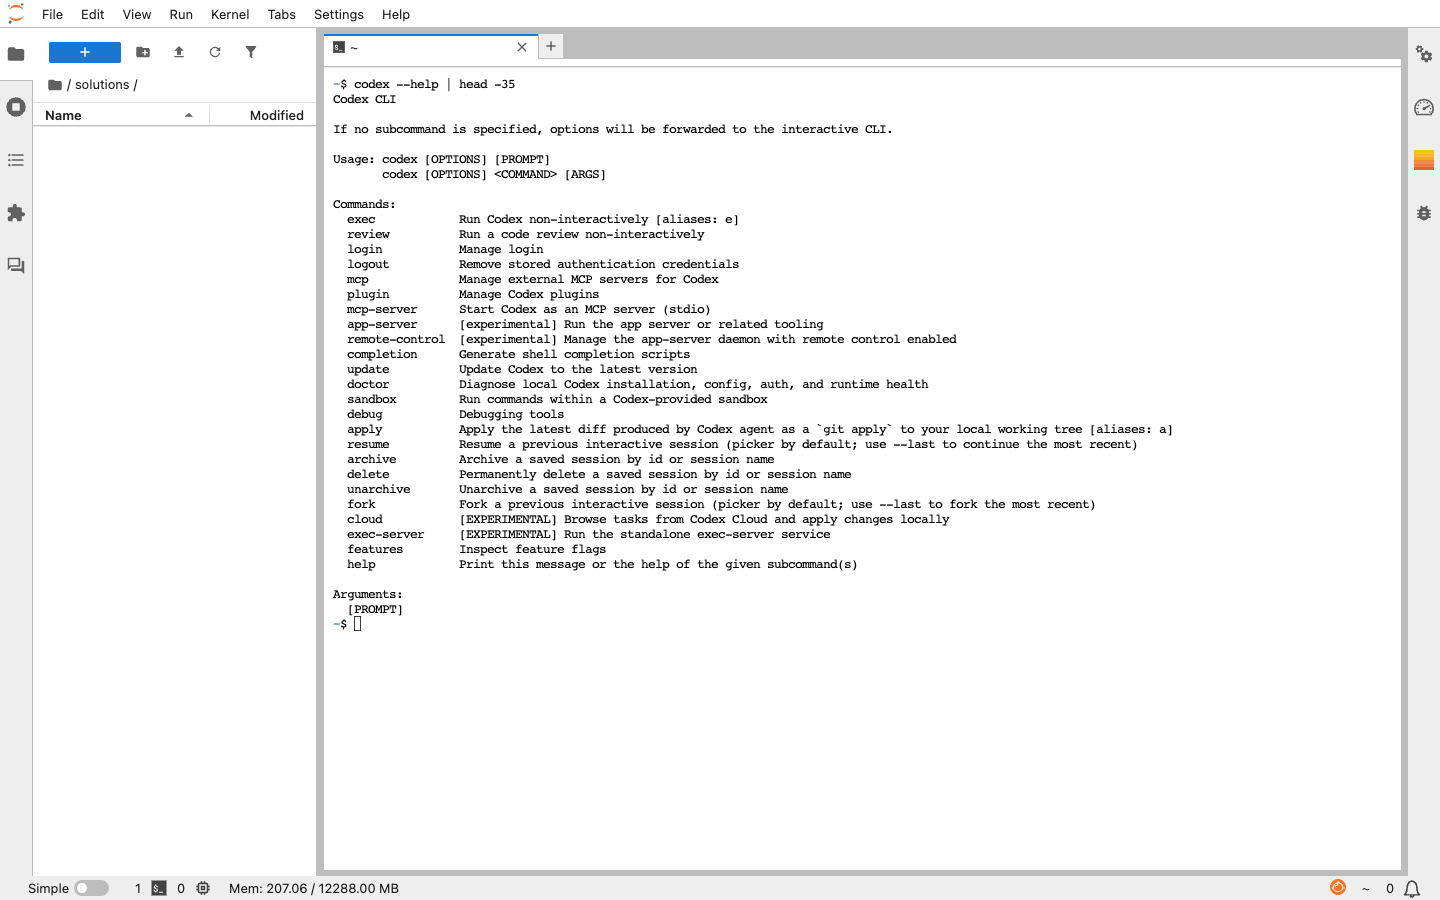Click the kernel chip icon in status bar
1440x900 pixels.
(x=203, y=888)
